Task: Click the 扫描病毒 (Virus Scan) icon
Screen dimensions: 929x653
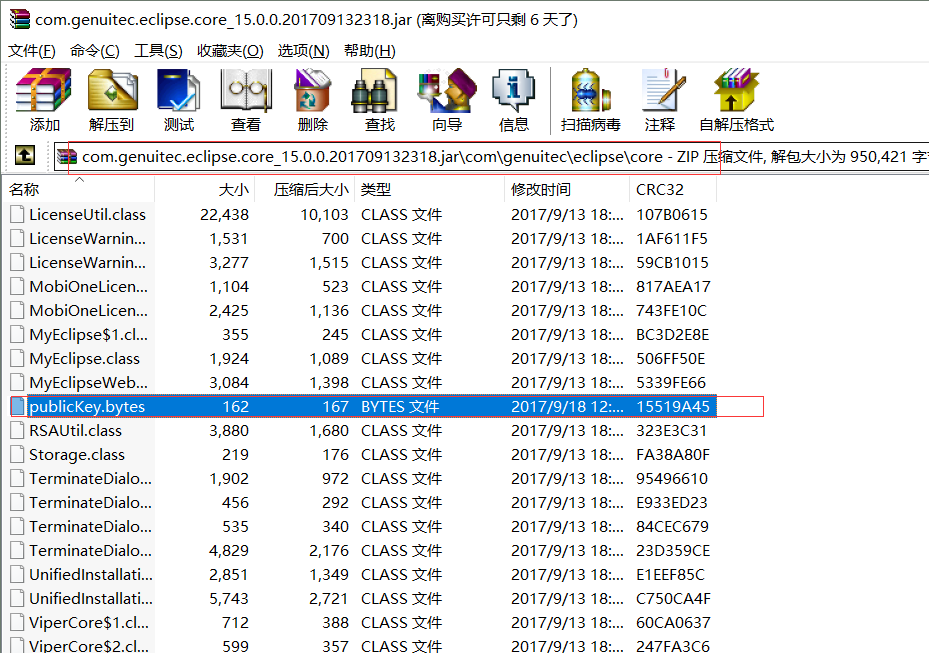Action: point(591,90)
